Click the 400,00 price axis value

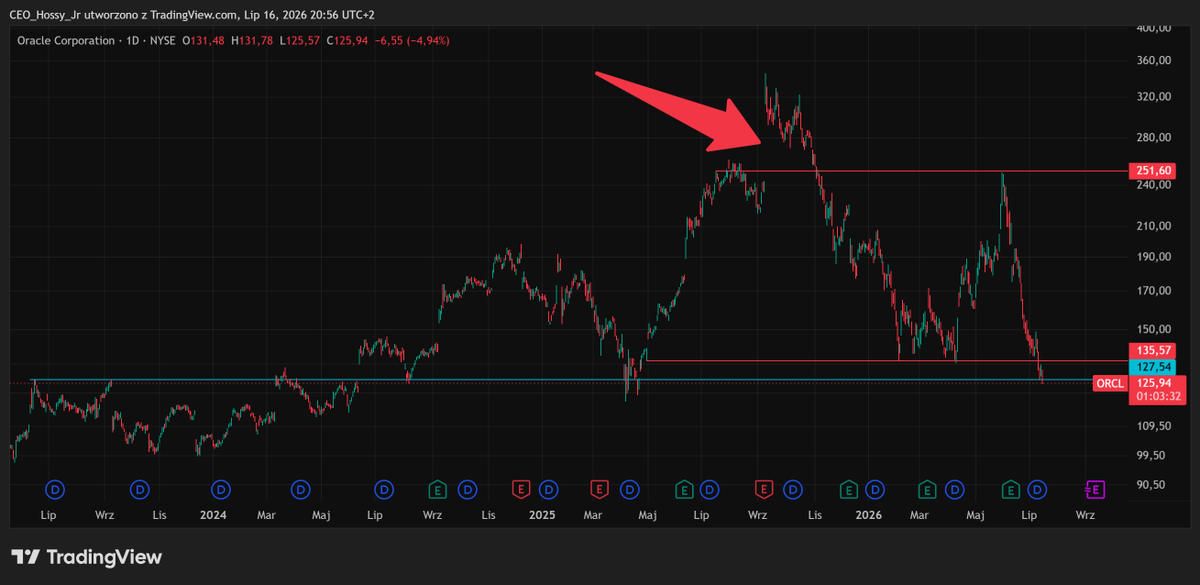(x=1153, y=28)
